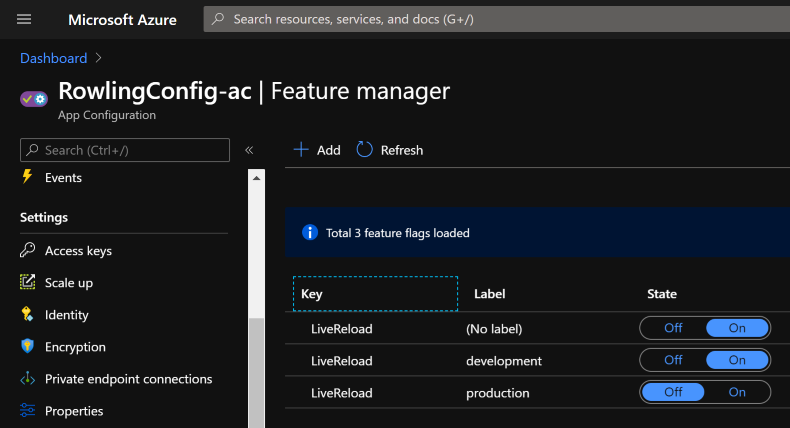Click the development label cell
The image size is (790, 428).
pyautogui.click(x=504, y=361)
